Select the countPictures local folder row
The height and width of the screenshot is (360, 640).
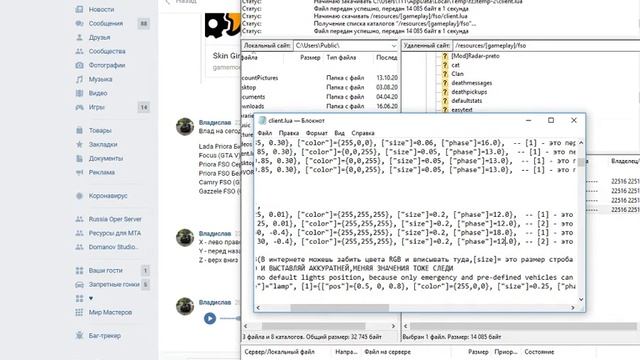pyautogui.click(x=320, y=78)
